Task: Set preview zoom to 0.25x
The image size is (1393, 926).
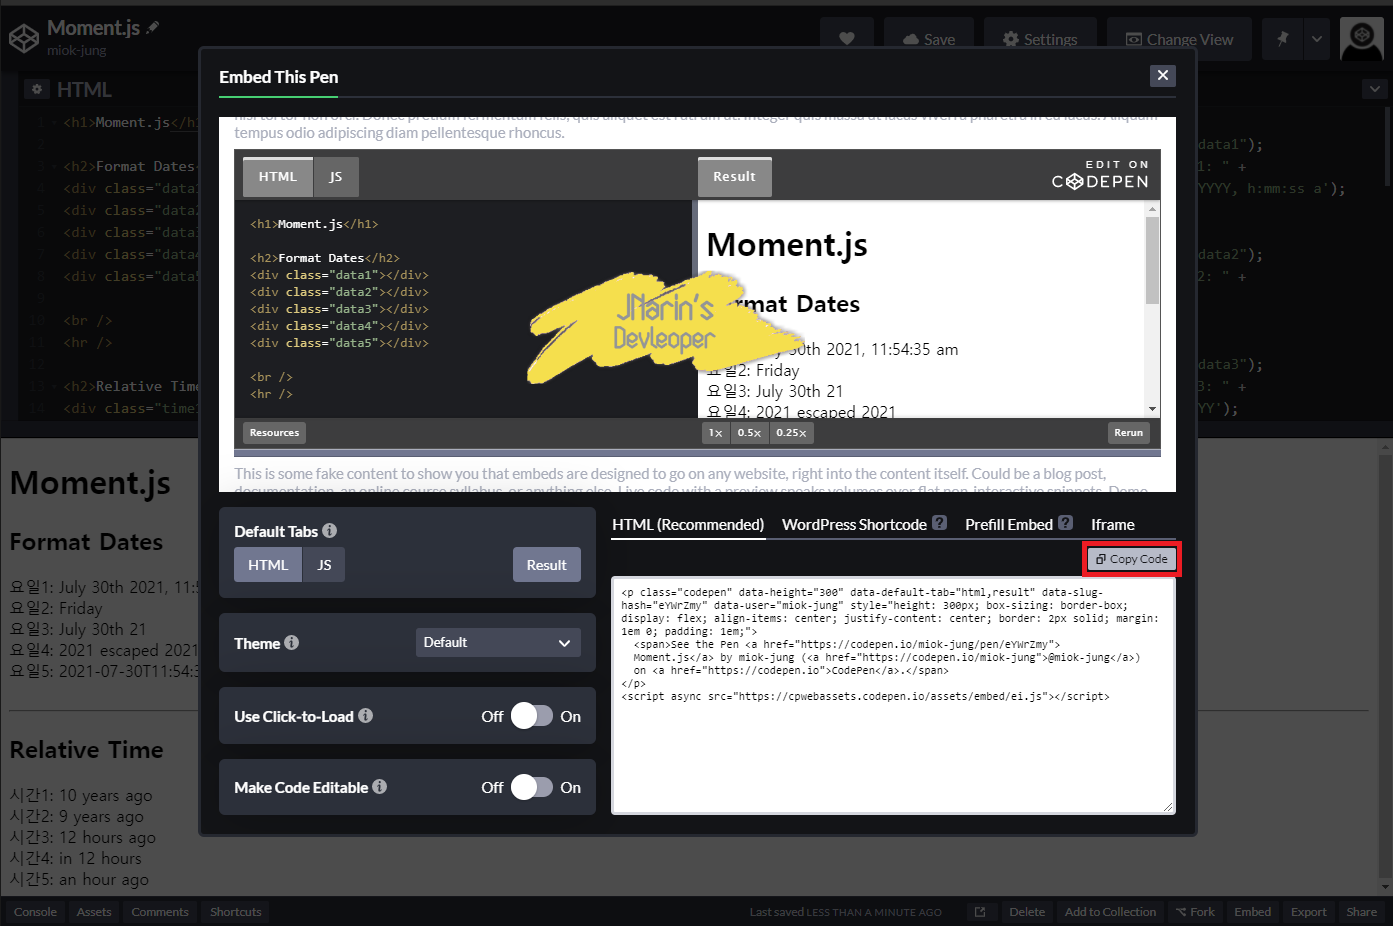Action: pos(791,433)
